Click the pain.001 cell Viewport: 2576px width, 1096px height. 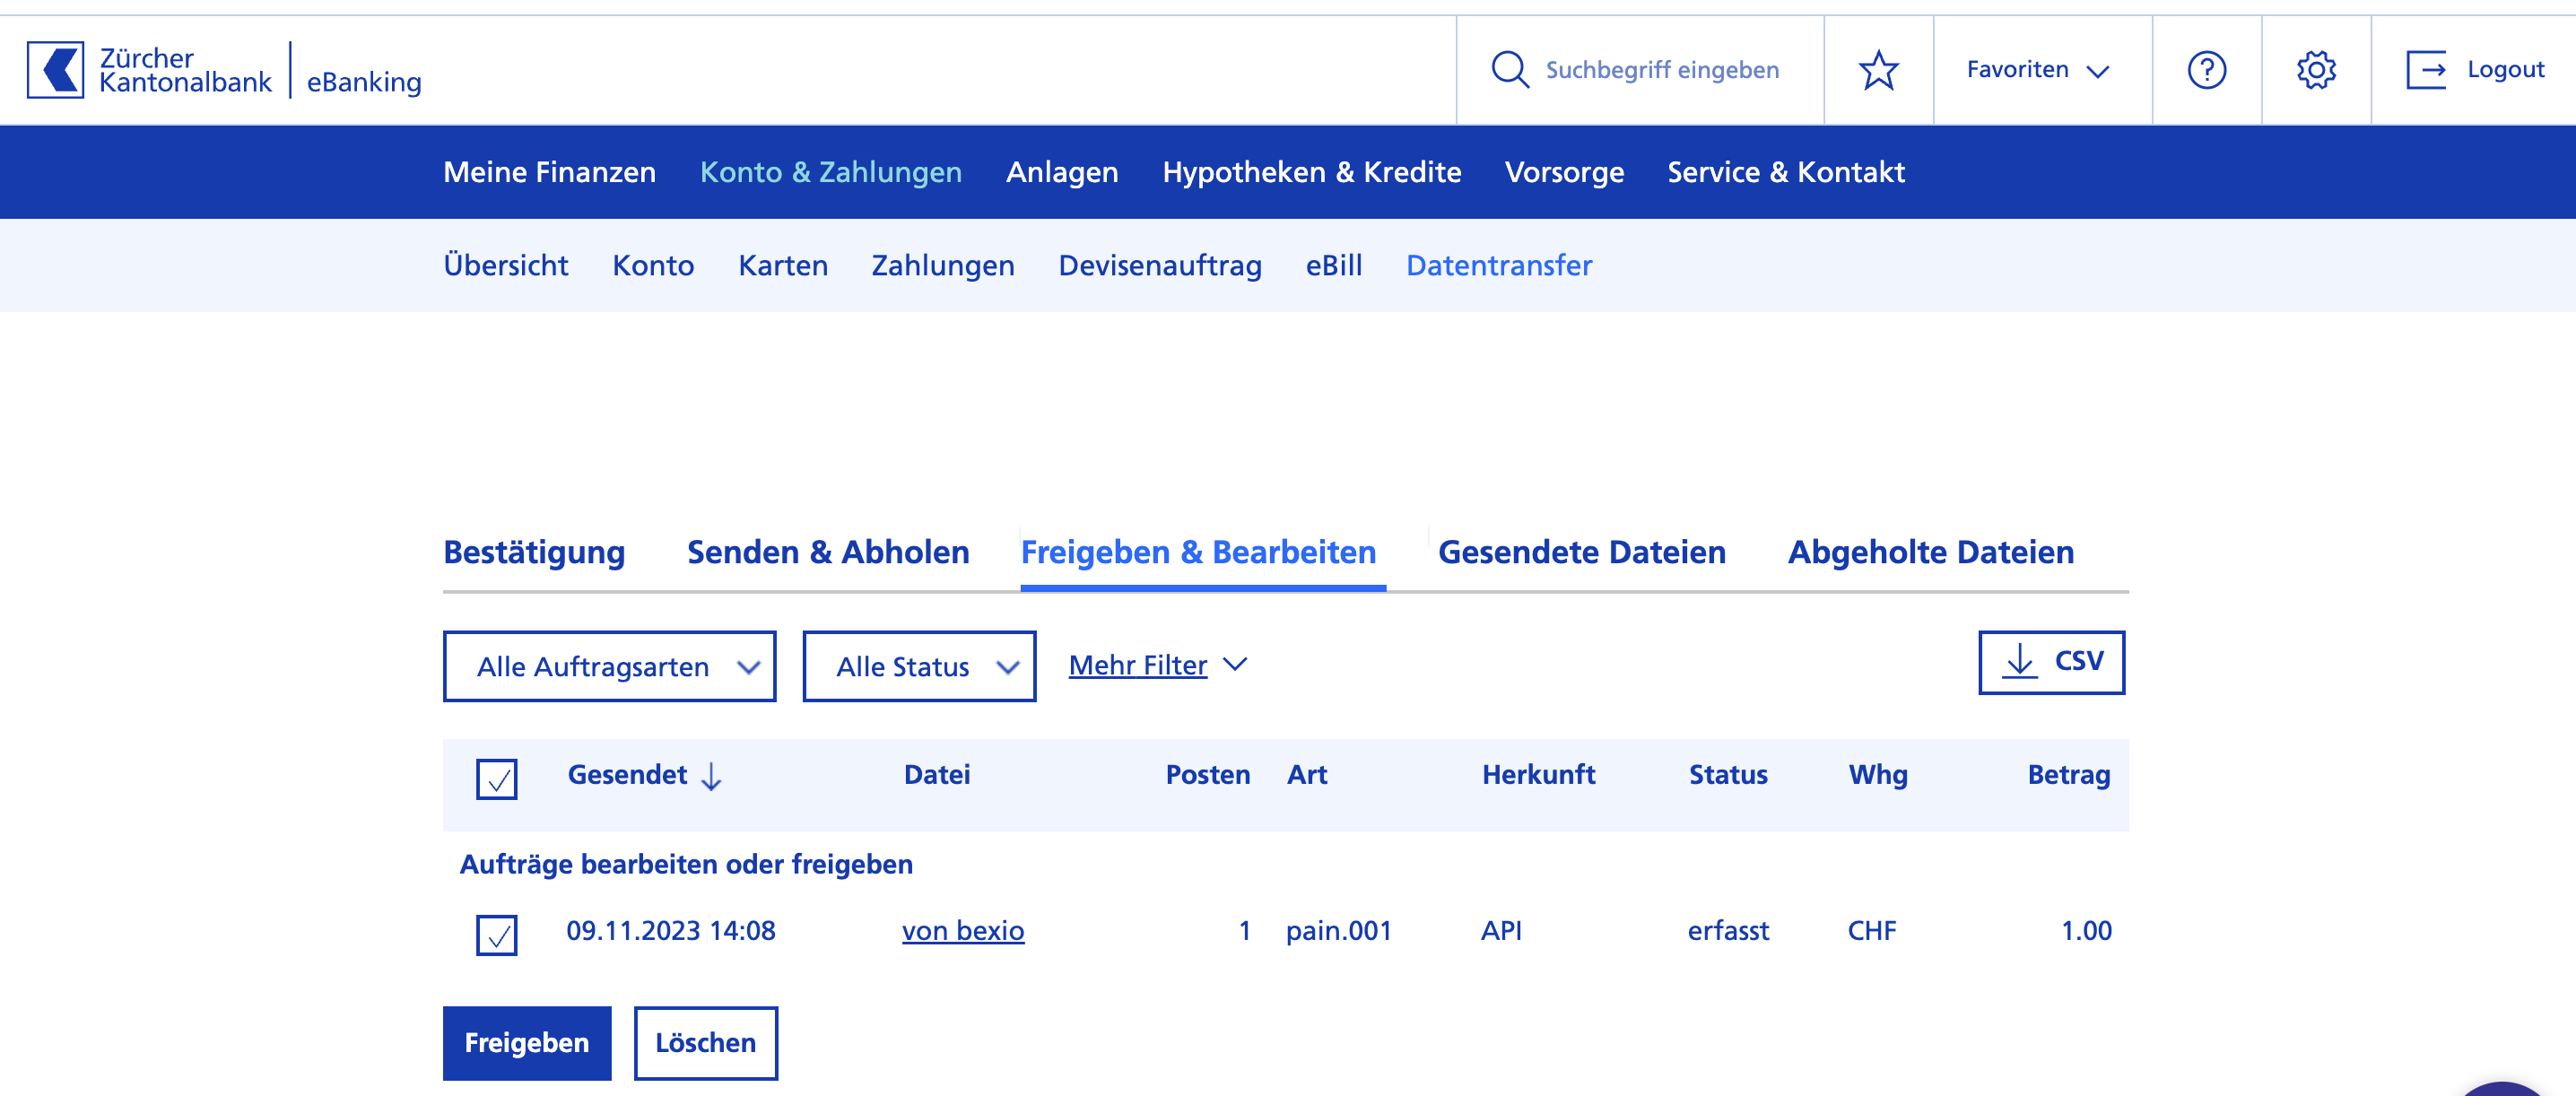tap(1338, 931)
